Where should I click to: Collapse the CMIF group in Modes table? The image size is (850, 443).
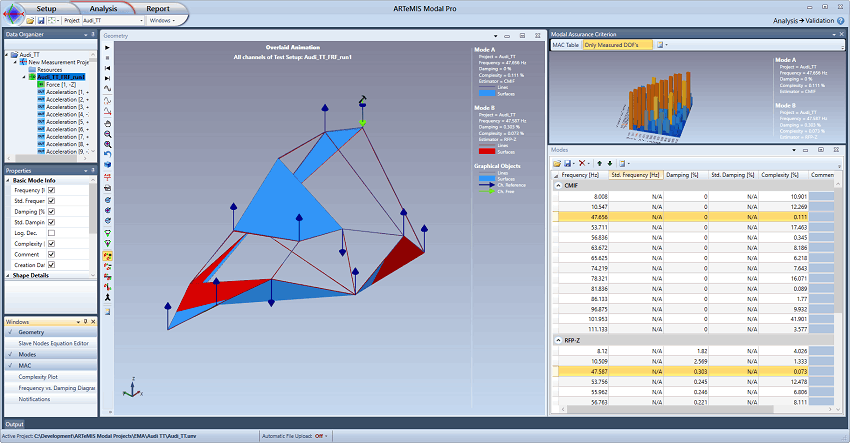[556, 185]
